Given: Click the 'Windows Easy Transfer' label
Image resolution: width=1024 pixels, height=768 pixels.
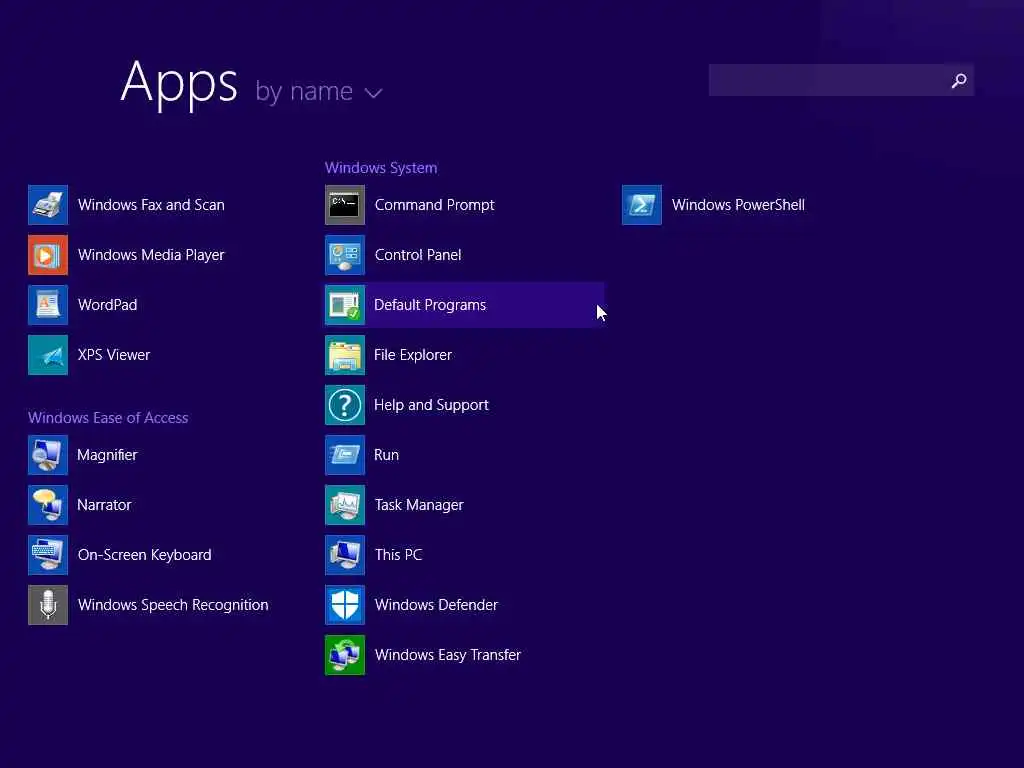Looking at the screenshot, I should (x=448, y=655).
